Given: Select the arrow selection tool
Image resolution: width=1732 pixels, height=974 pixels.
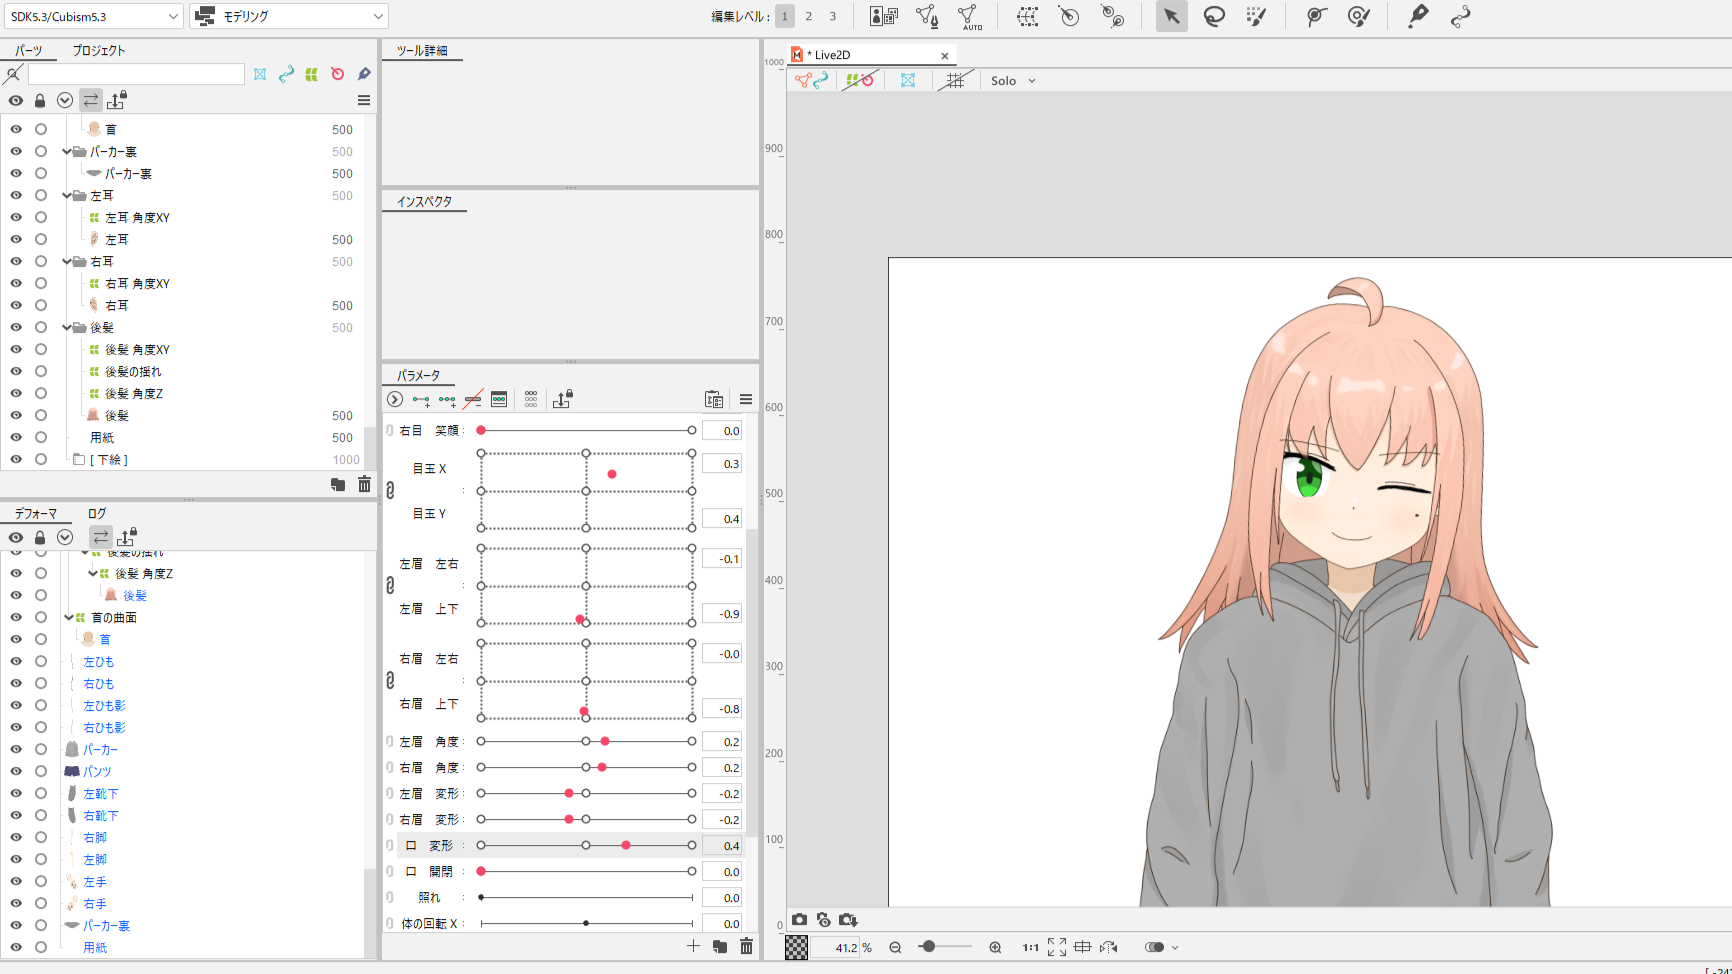Looking at the screenshot, I should 1171,16.
